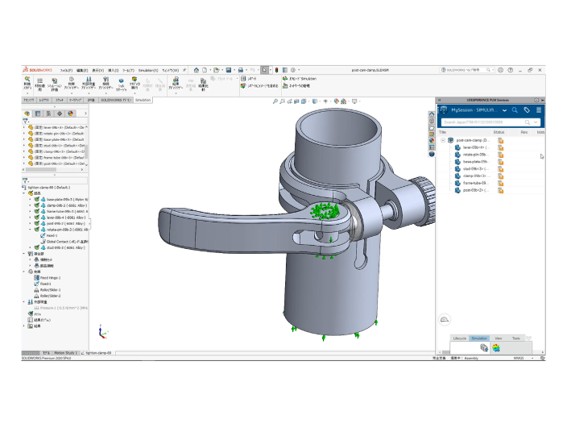Open dropdown under New Study button
This screenshot has height=426, width=567.
(x=27, y=93)
